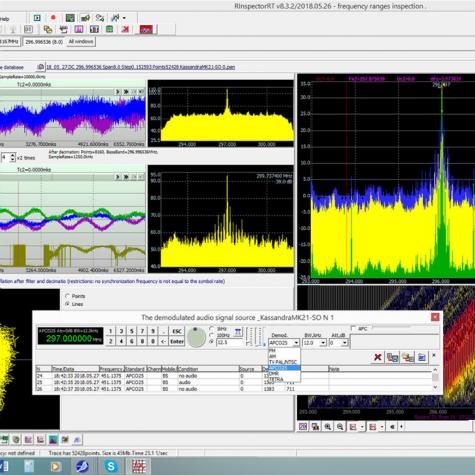Click the red X delete icon in second toolbar row
Screen dimensions: 475x475
pos(125,29)
